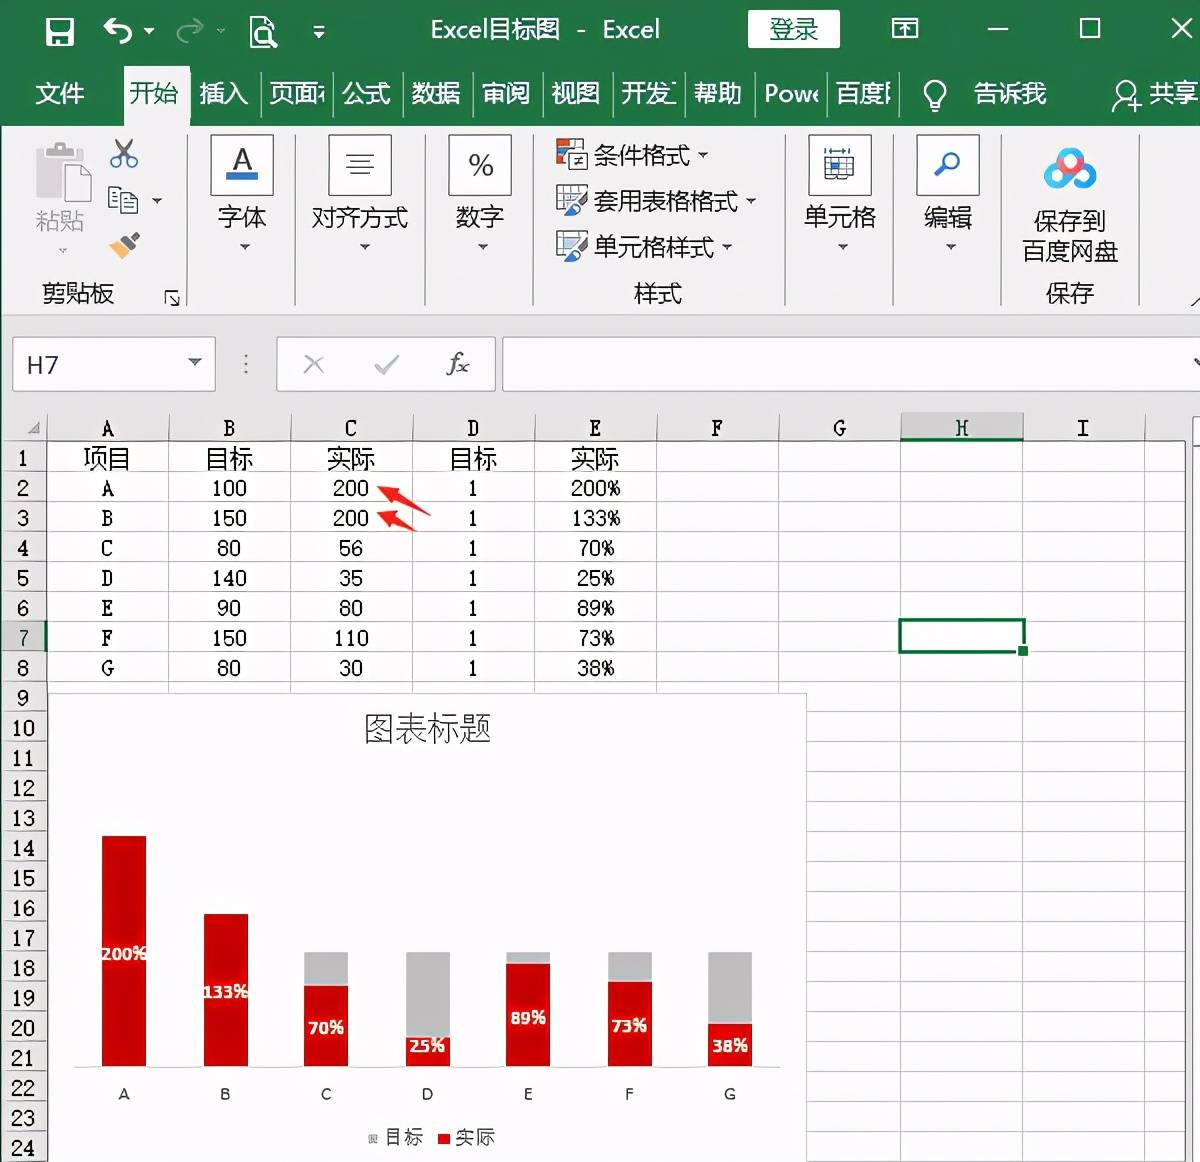Click the Save icon on quick access toolbar
1200x1162 pixels.
point(59,30)
